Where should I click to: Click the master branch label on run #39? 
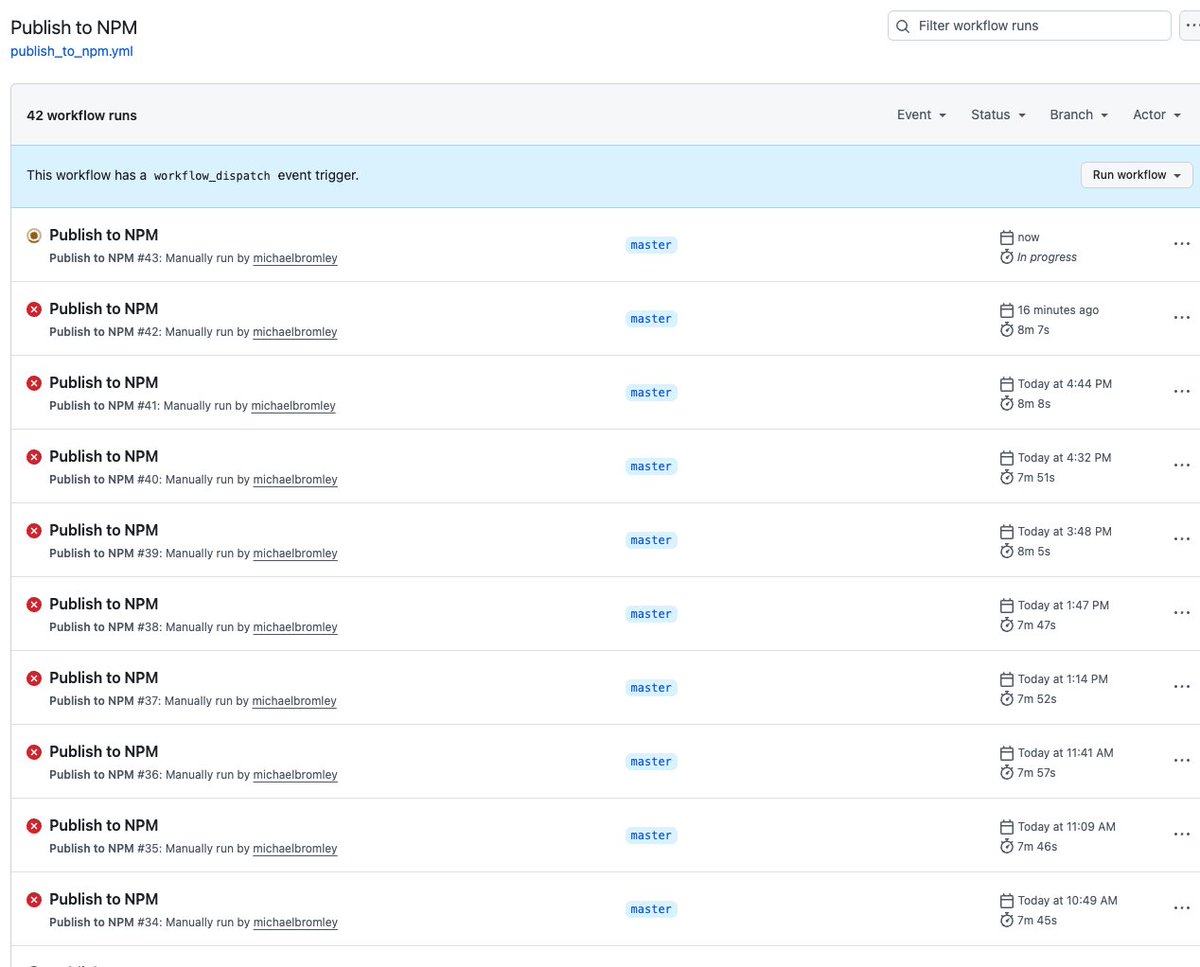tap(651, 540)
